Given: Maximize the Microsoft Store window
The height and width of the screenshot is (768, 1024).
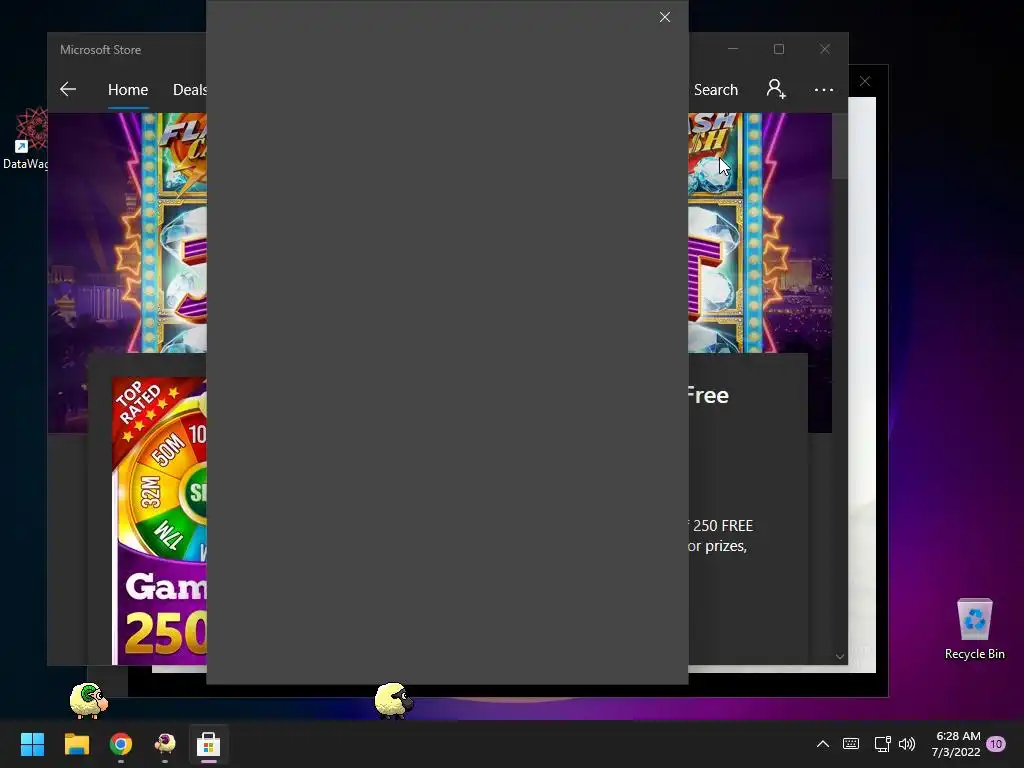Looking at the screenshot, I should tap(778, 50).
